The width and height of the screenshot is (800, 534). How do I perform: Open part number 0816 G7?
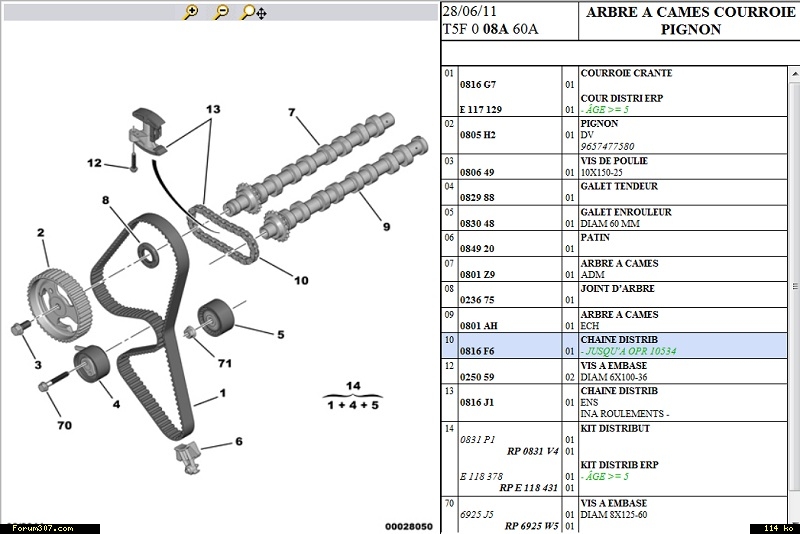[477, 85]
